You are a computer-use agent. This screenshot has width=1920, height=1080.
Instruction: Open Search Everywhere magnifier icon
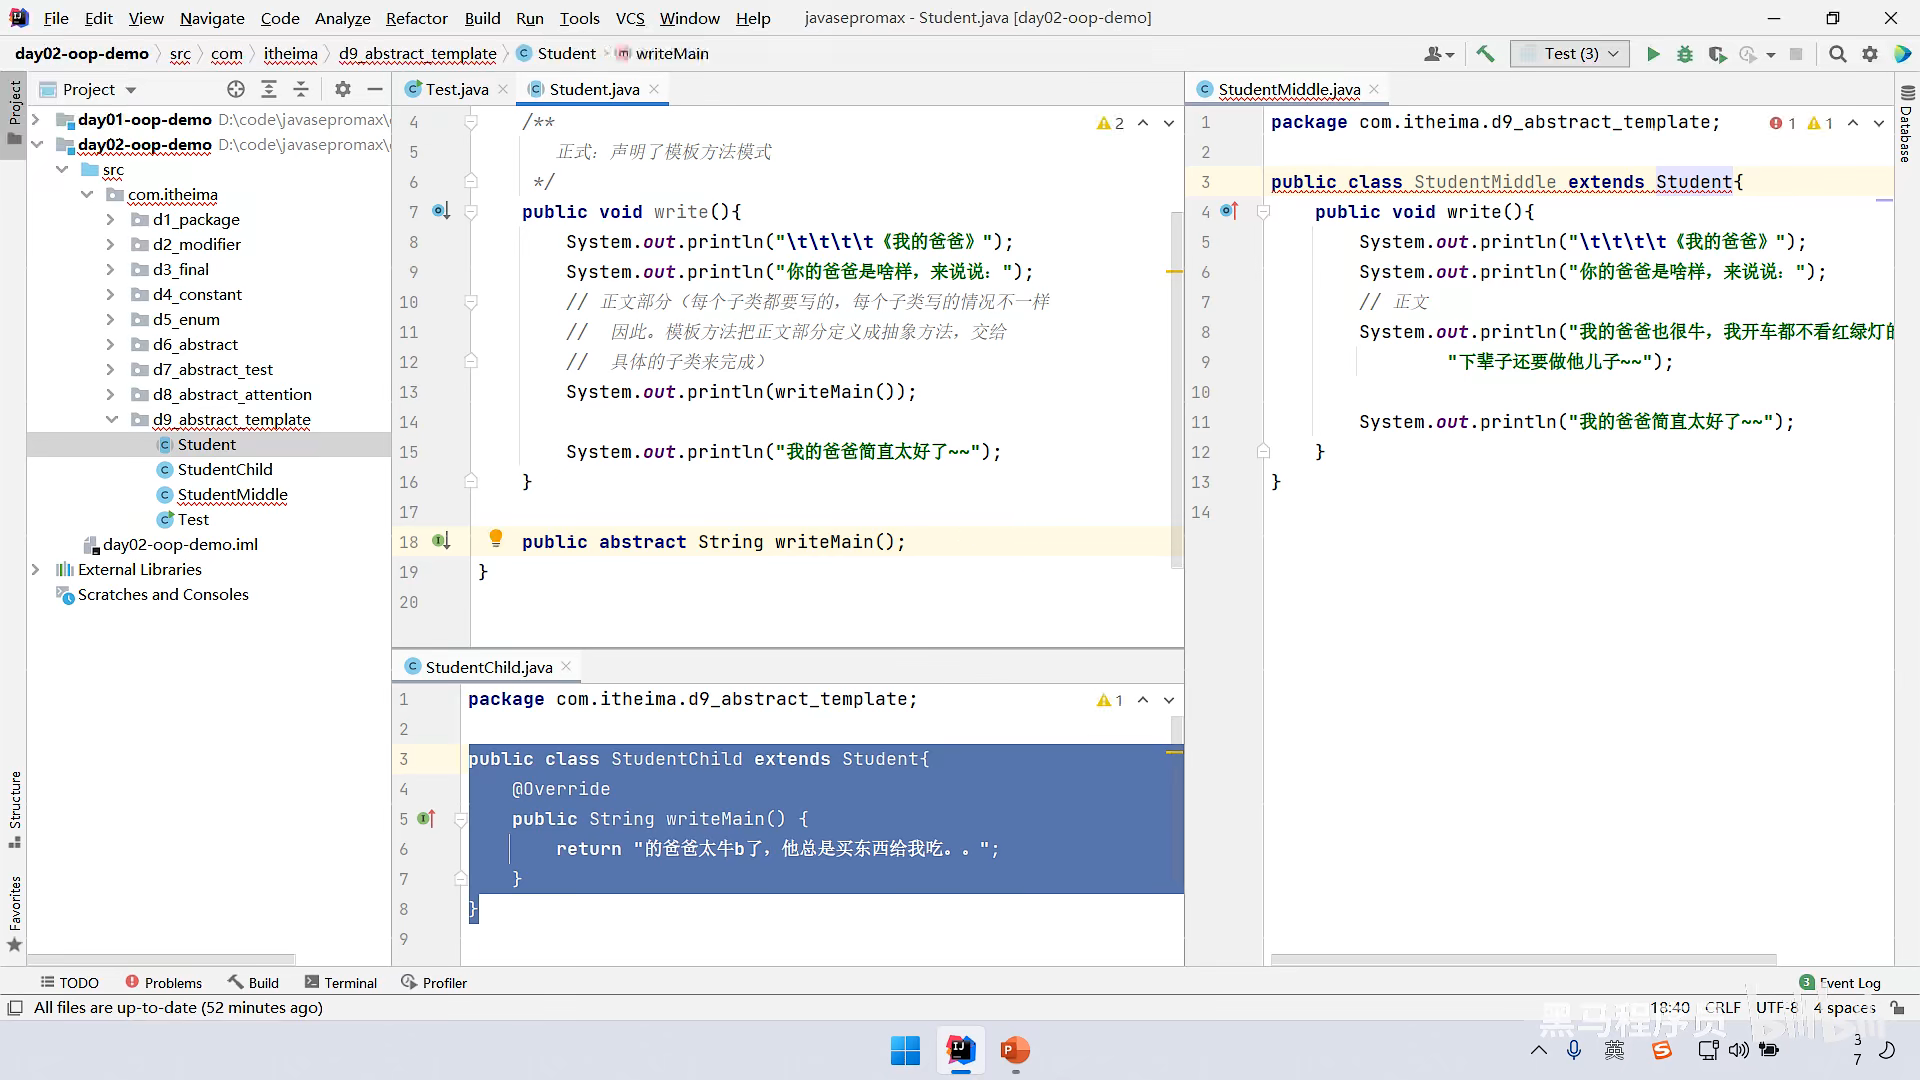(1837, 54)
